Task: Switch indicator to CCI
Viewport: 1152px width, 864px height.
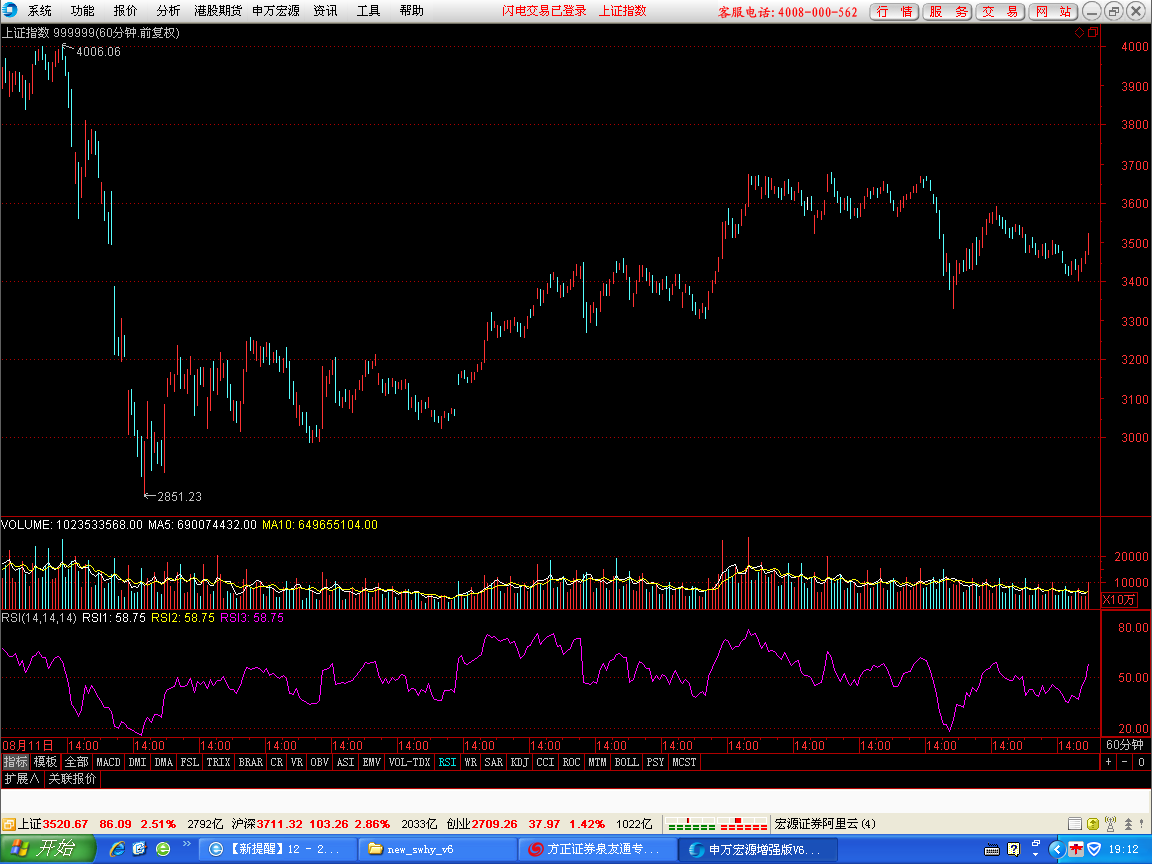Action: point(545,762)
